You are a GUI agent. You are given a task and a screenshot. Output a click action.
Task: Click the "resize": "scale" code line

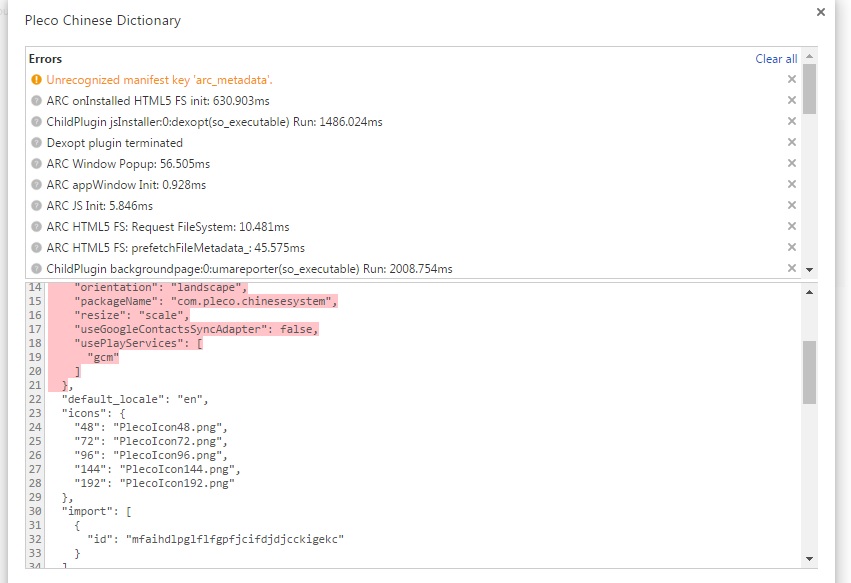132,315
